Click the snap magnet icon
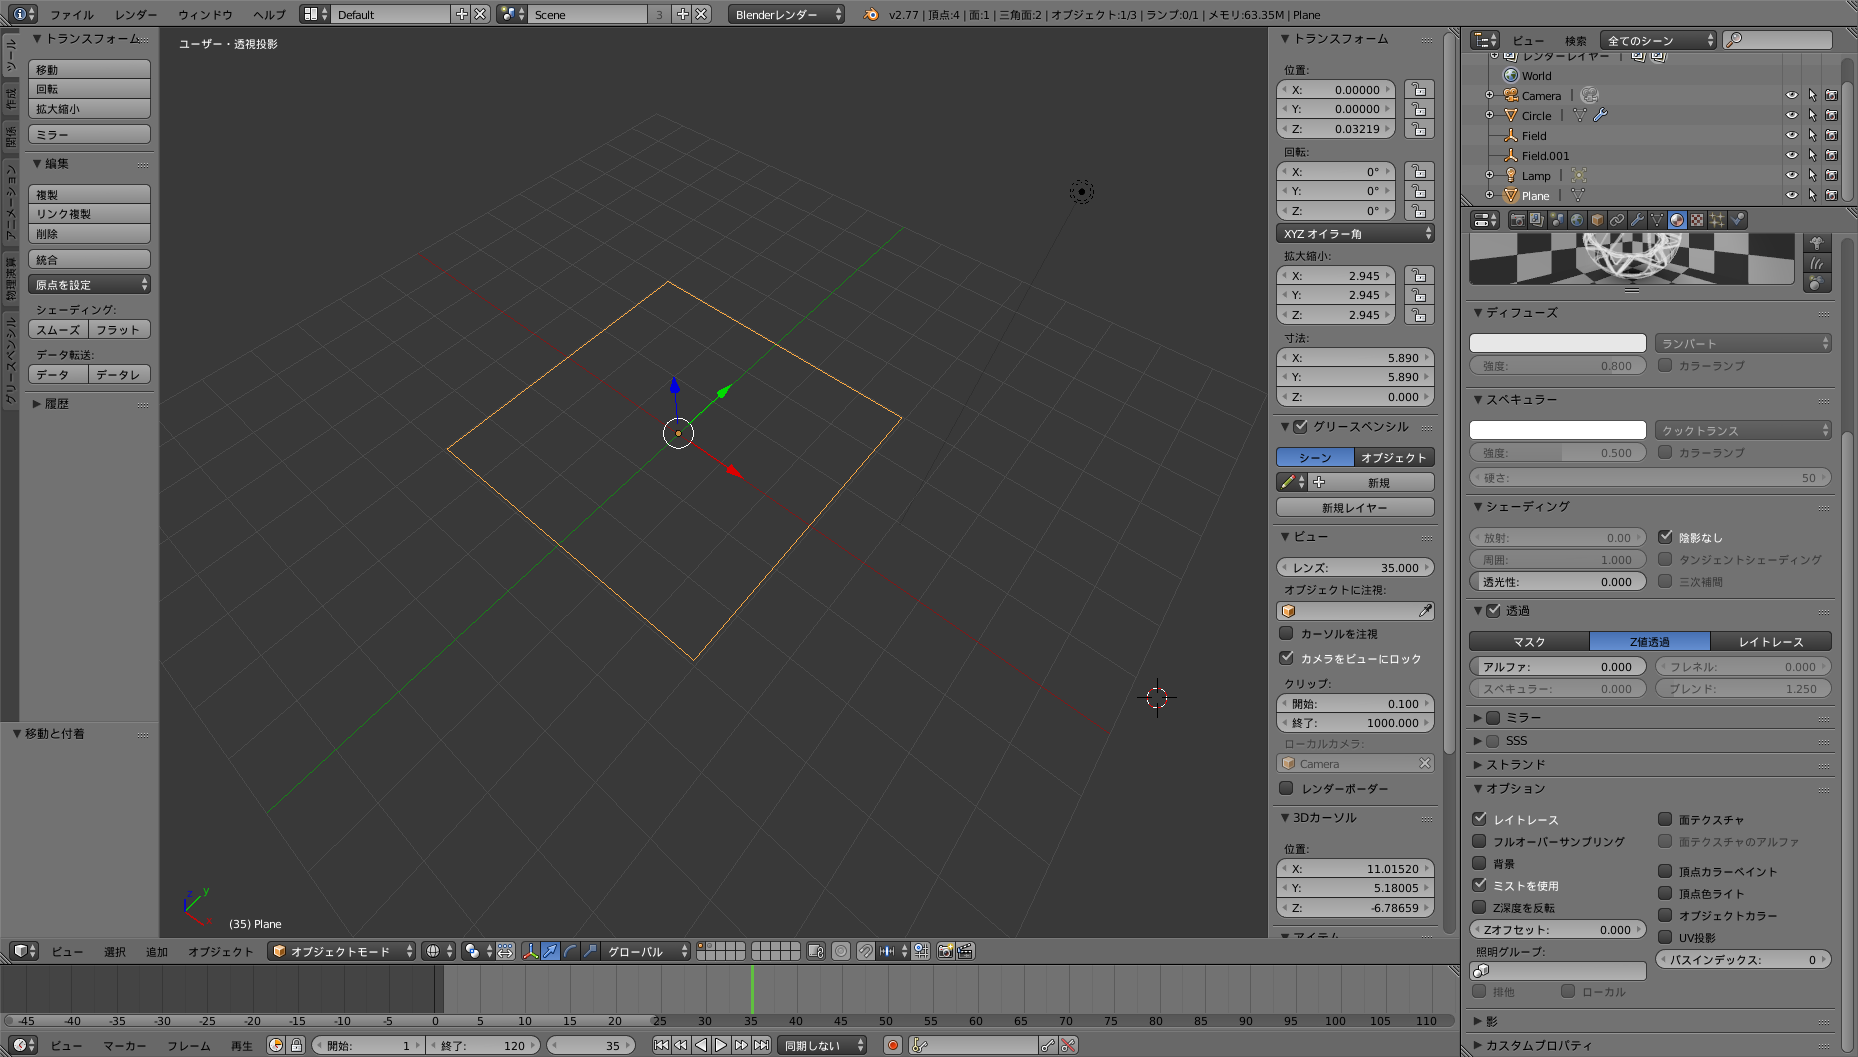This screenshot has width=1858, height=1057. click(865, 951)
